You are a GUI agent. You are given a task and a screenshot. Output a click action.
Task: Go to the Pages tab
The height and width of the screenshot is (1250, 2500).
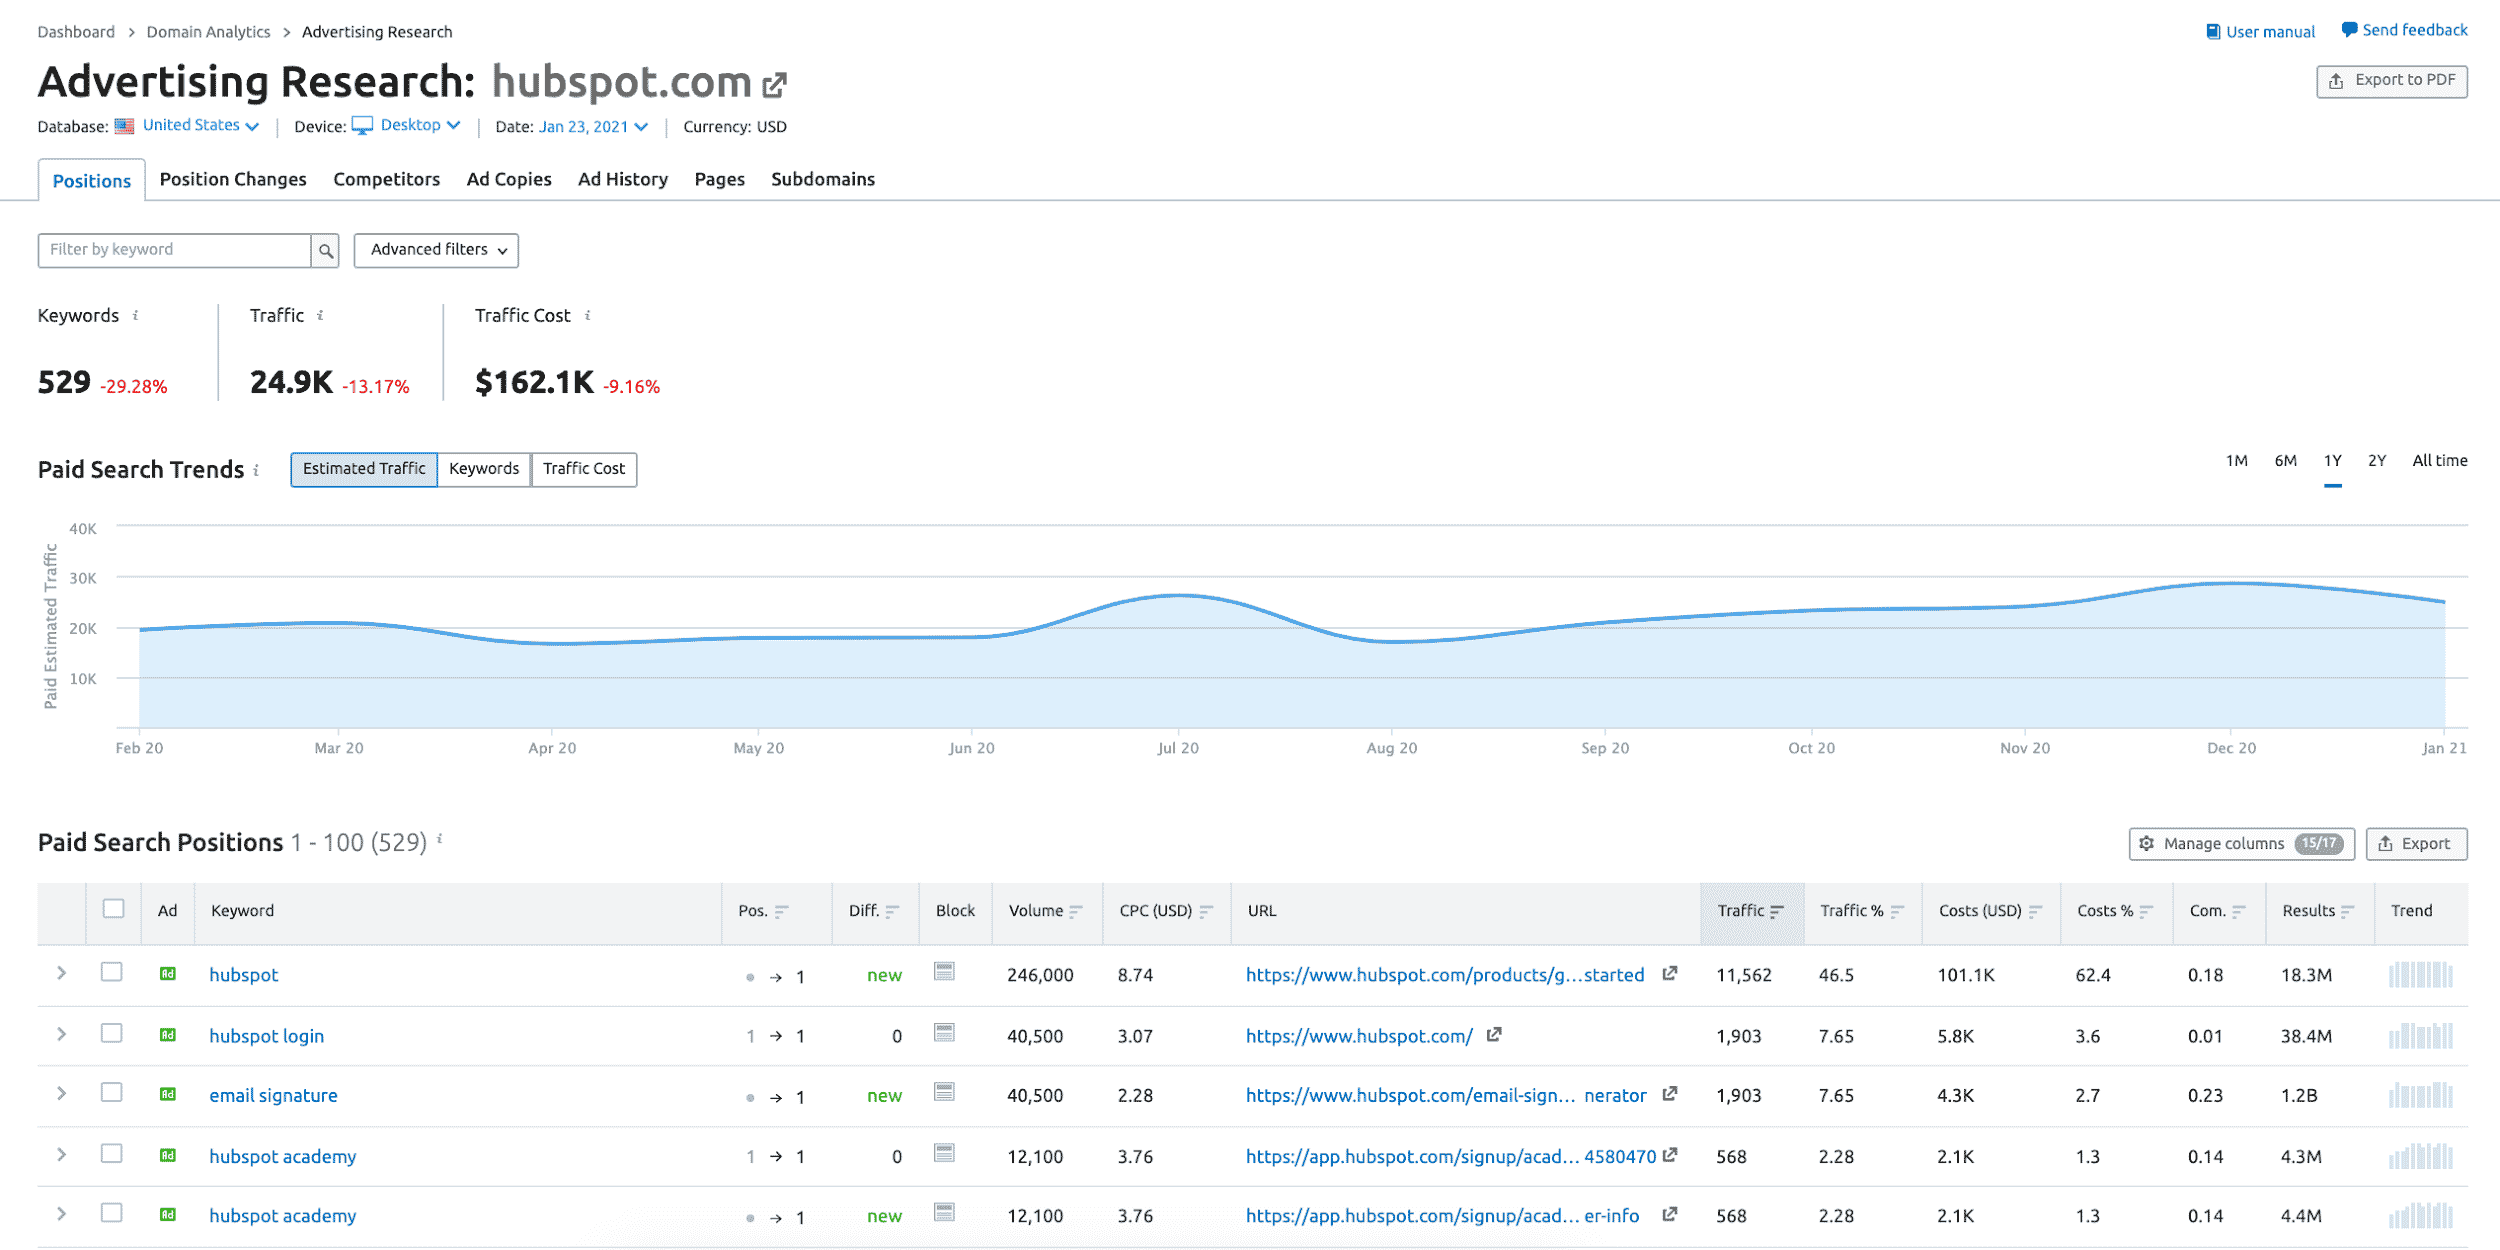720,180
